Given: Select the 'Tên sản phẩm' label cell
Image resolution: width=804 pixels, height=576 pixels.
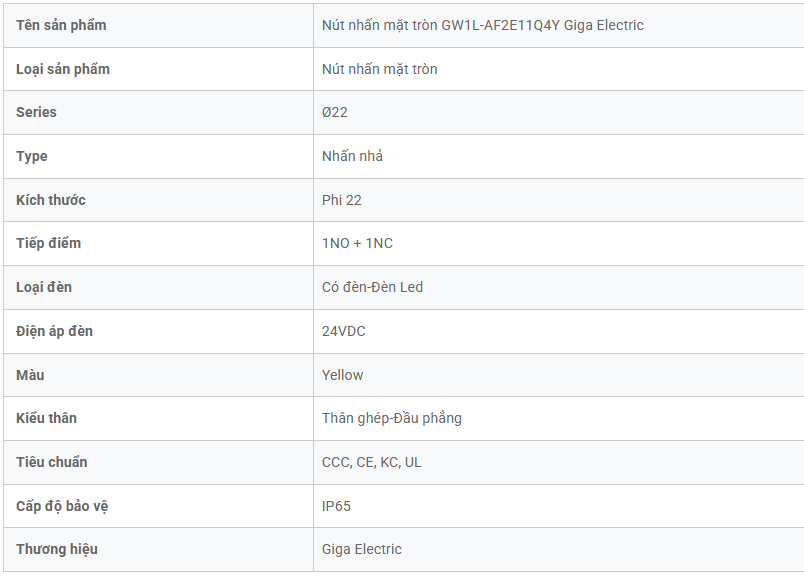Looking at the screenshot, I should (61, 25).
